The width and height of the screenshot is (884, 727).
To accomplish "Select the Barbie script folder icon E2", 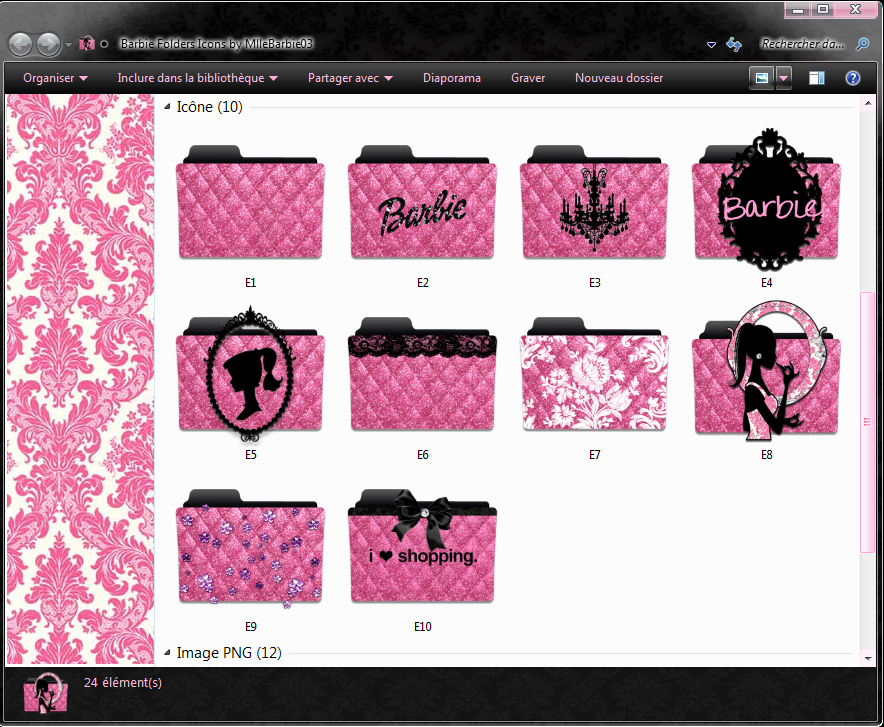I will click(x=422, y=202).
